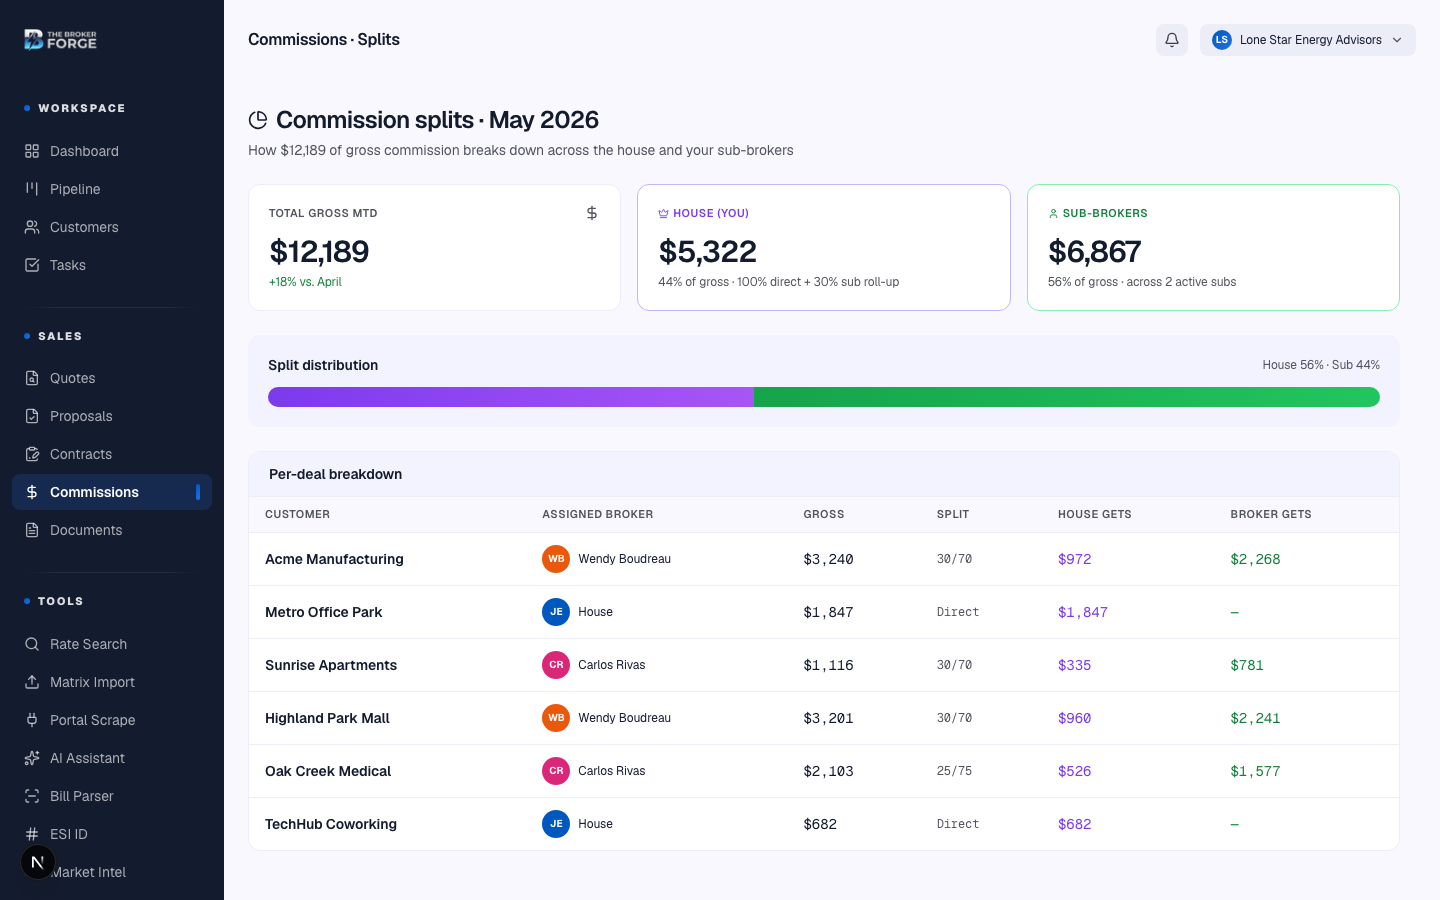Image resolution: width=1440 pixels, height=900 pixels.
Task: Click the Pipeline icon in sidebar
Action: (x=32, y=189)
